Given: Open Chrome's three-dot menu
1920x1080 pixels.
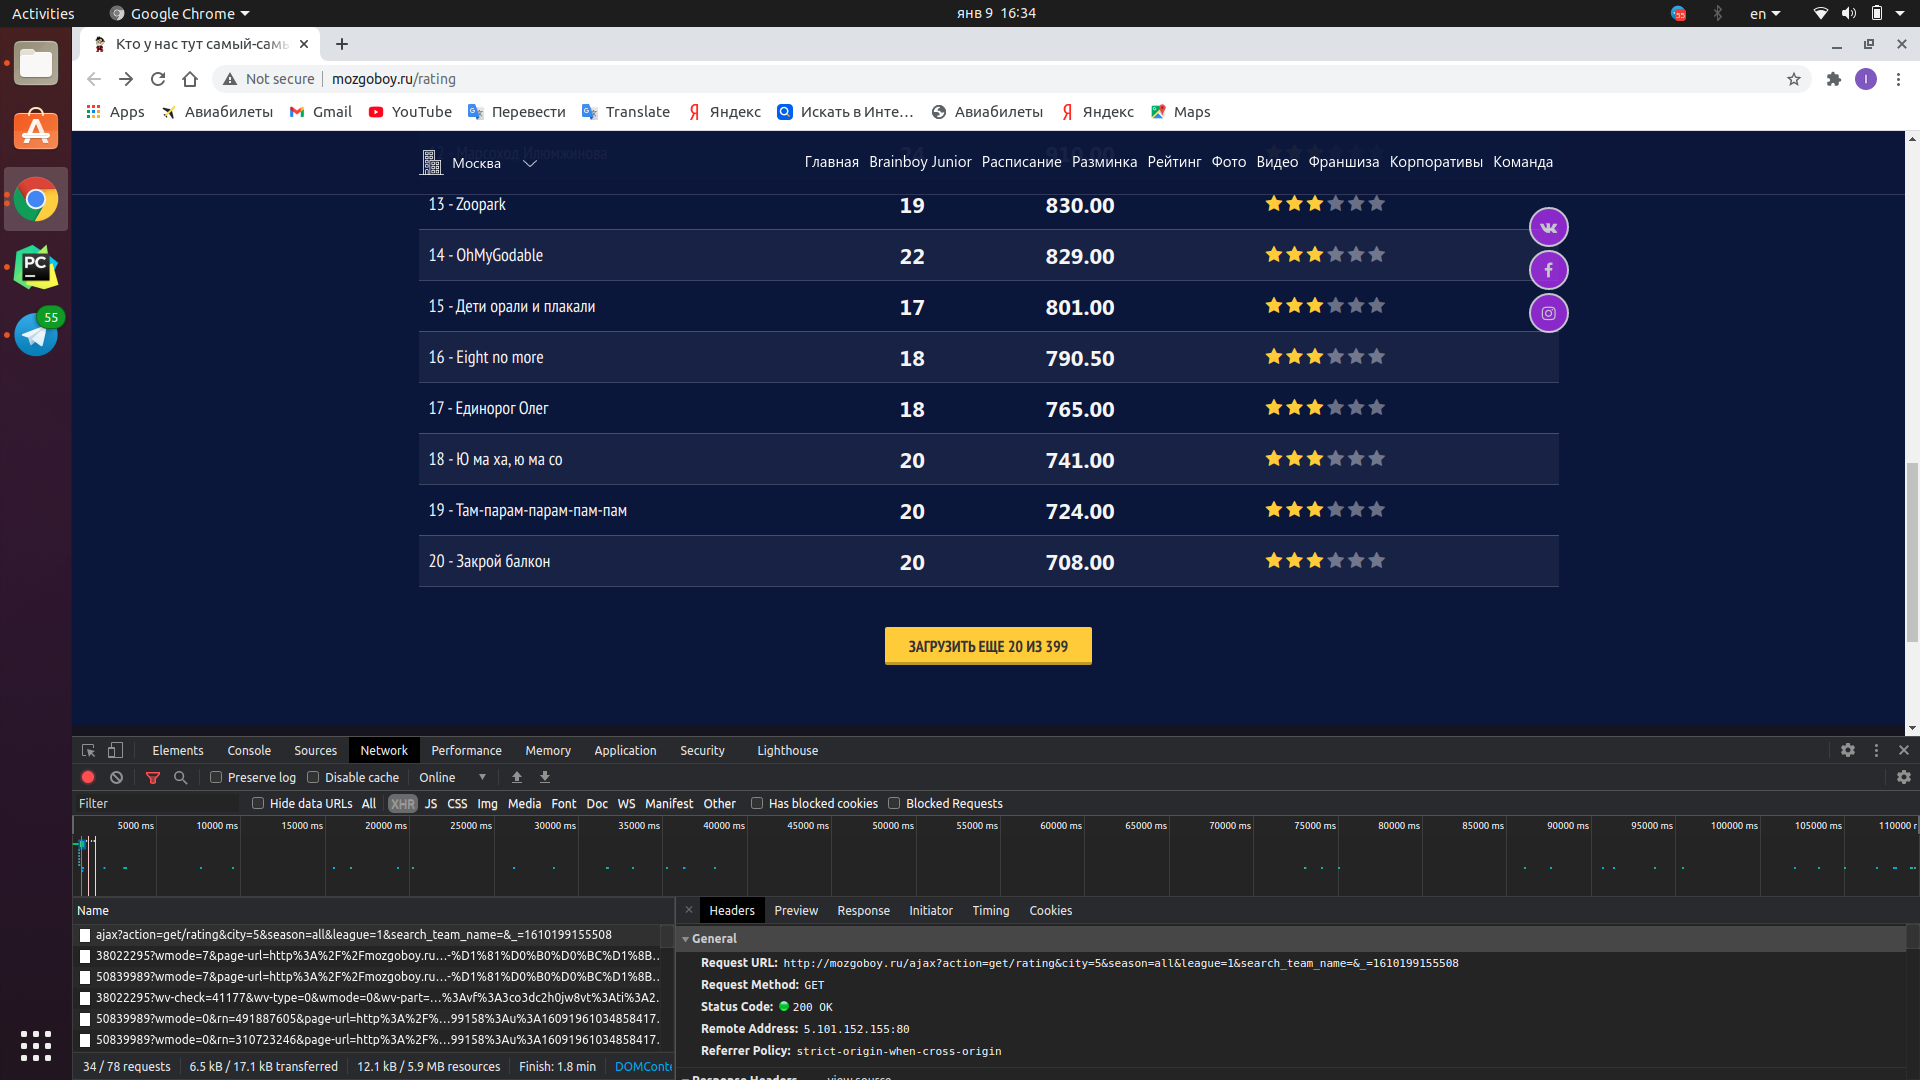Looking at the screenshot, I should point(1898,79).
